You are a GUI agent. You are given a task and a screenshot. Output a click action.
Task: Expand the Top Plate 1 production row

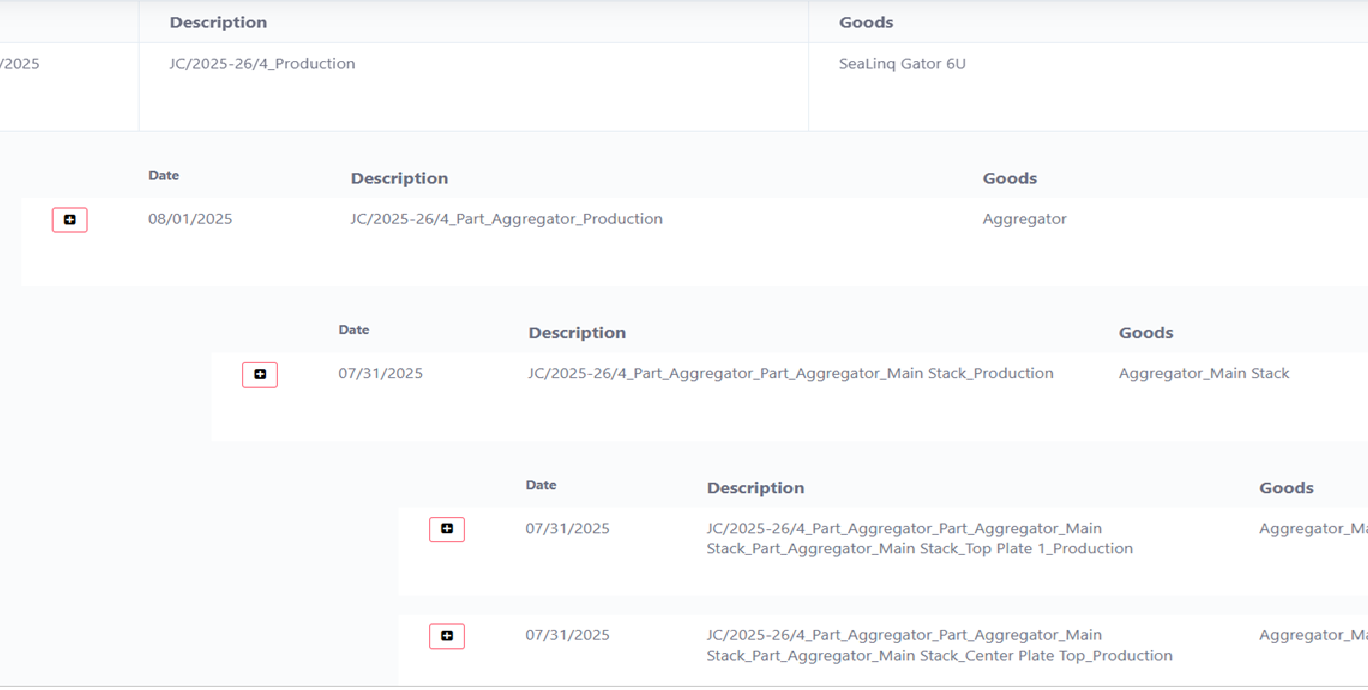point(447,529)
